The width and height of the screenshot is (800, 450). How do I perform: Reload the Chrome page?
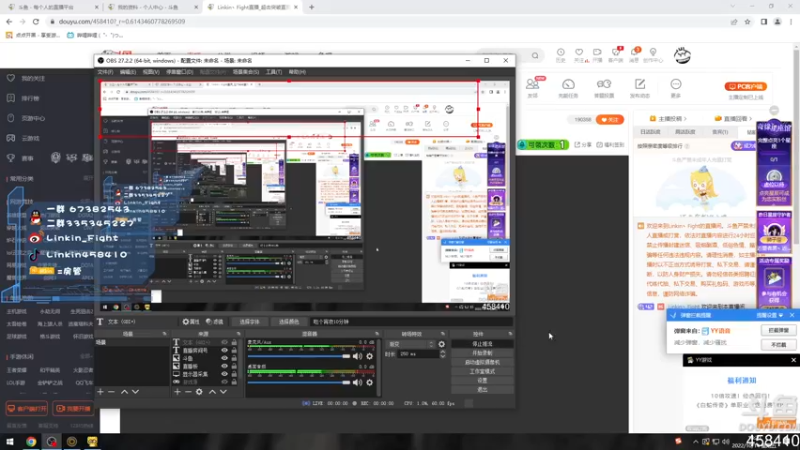(x=36, y=21)
